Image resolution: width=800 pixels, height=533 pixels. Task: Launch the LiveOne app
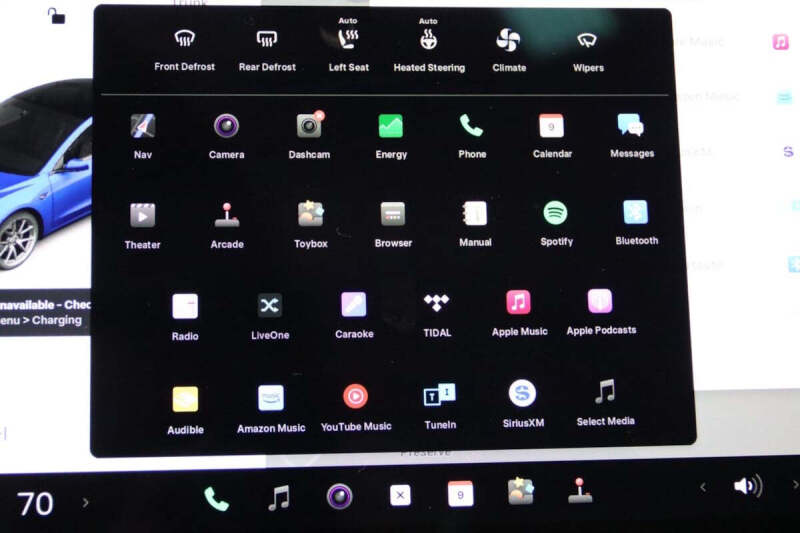[x=270, y=316]
